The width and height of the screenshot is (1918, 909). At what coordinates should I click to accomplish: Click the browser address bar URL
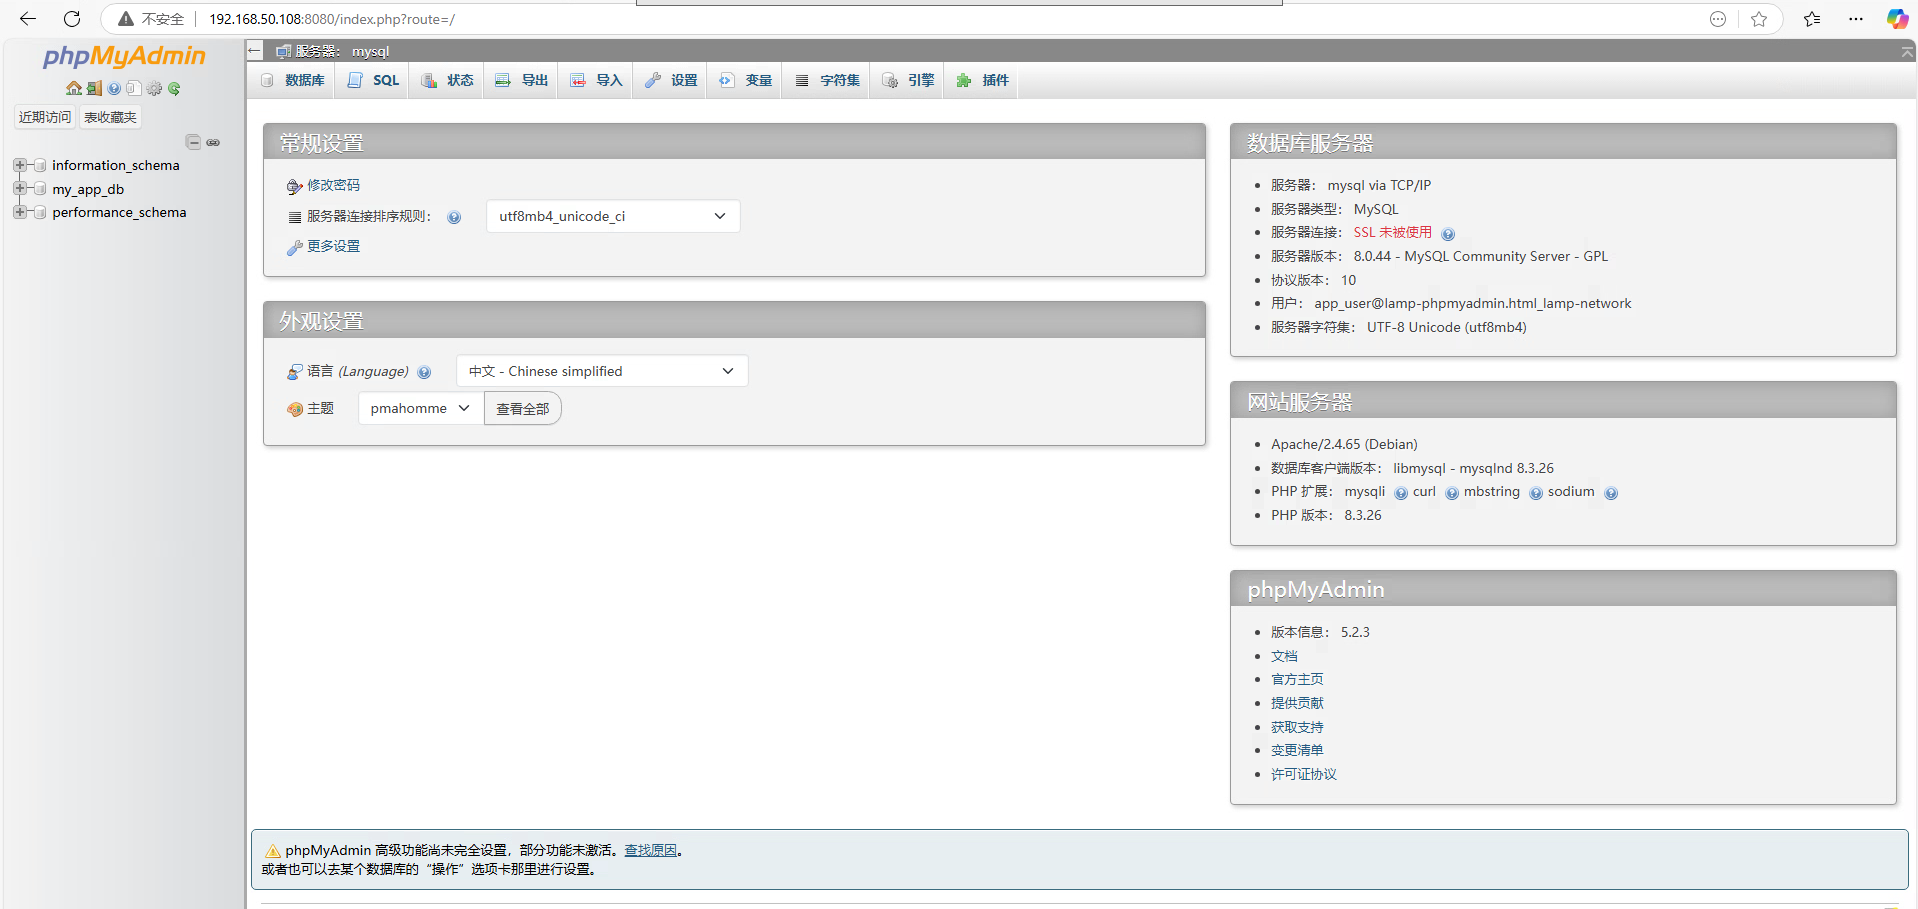click(x=331, y=19)
